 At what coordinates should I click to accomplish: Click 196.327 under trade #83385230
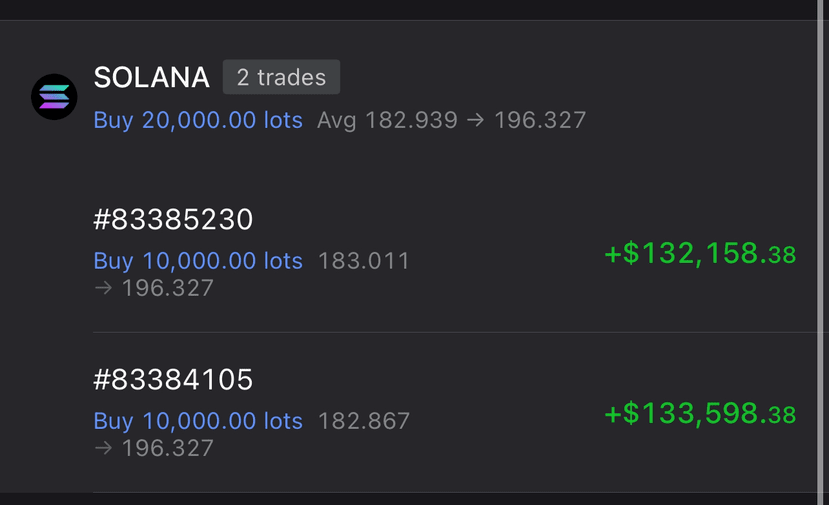coord(168,288)
